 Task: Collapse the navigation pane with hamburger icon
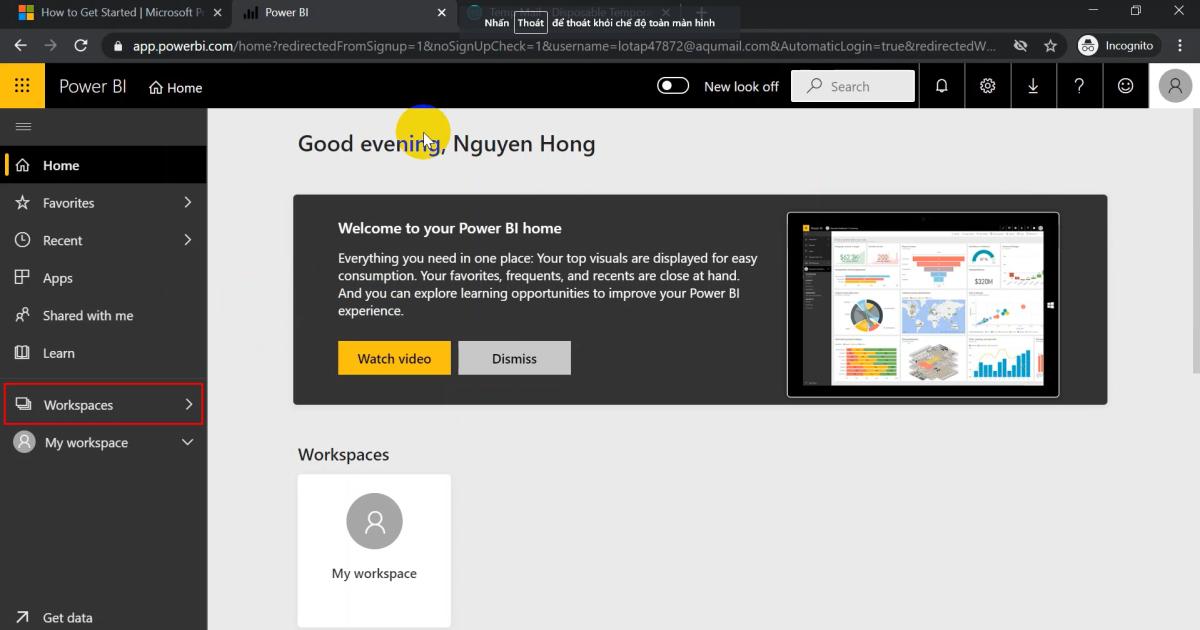21,126
